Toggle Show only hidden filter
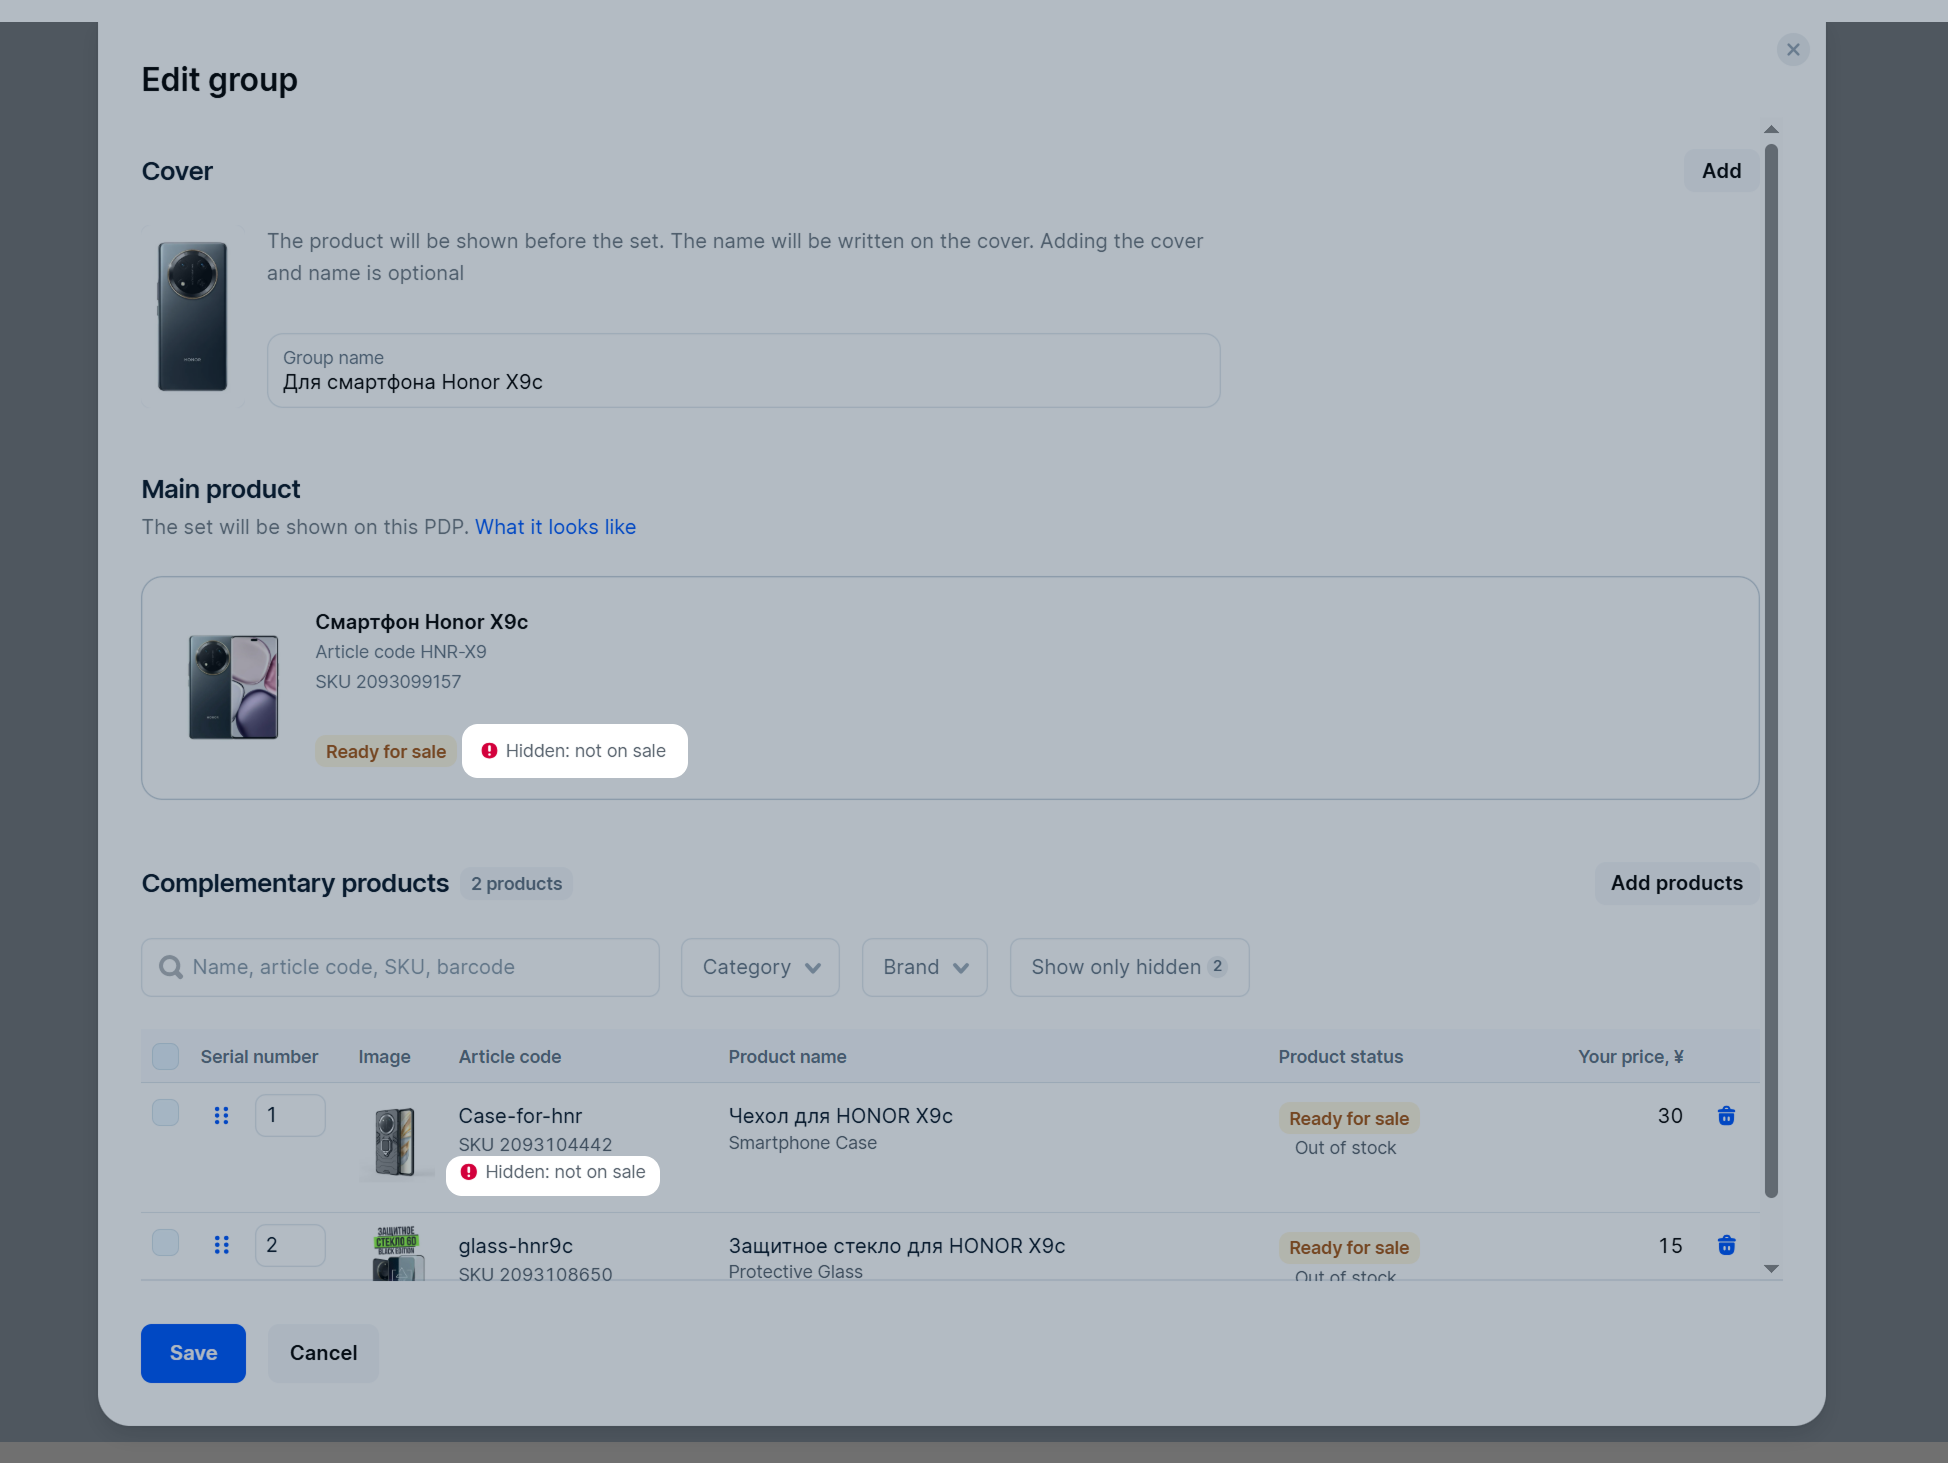1948x1463 pixels. click(x=1129, y=967)
